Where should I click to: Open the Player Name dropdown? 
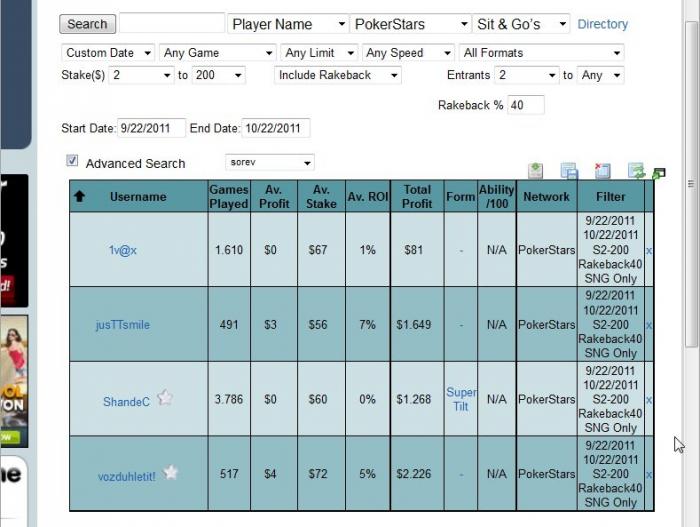coord(289,24)
